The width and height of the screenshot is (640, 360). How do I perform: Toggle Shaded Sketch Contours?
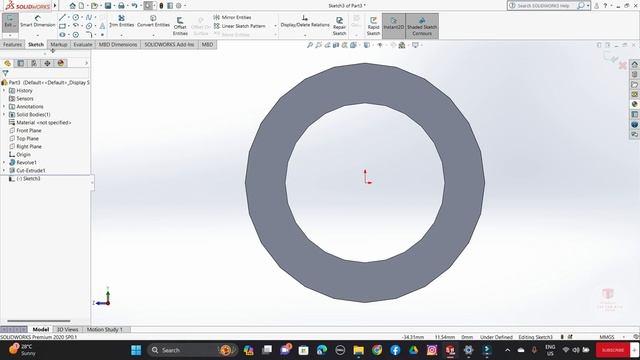422,26
